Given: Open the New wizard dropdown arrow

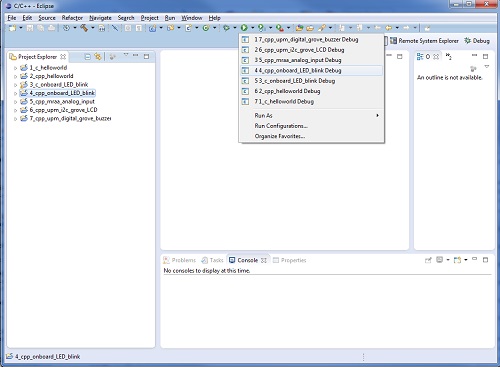Looking at the screenshot, I should (x=21, y=28).
